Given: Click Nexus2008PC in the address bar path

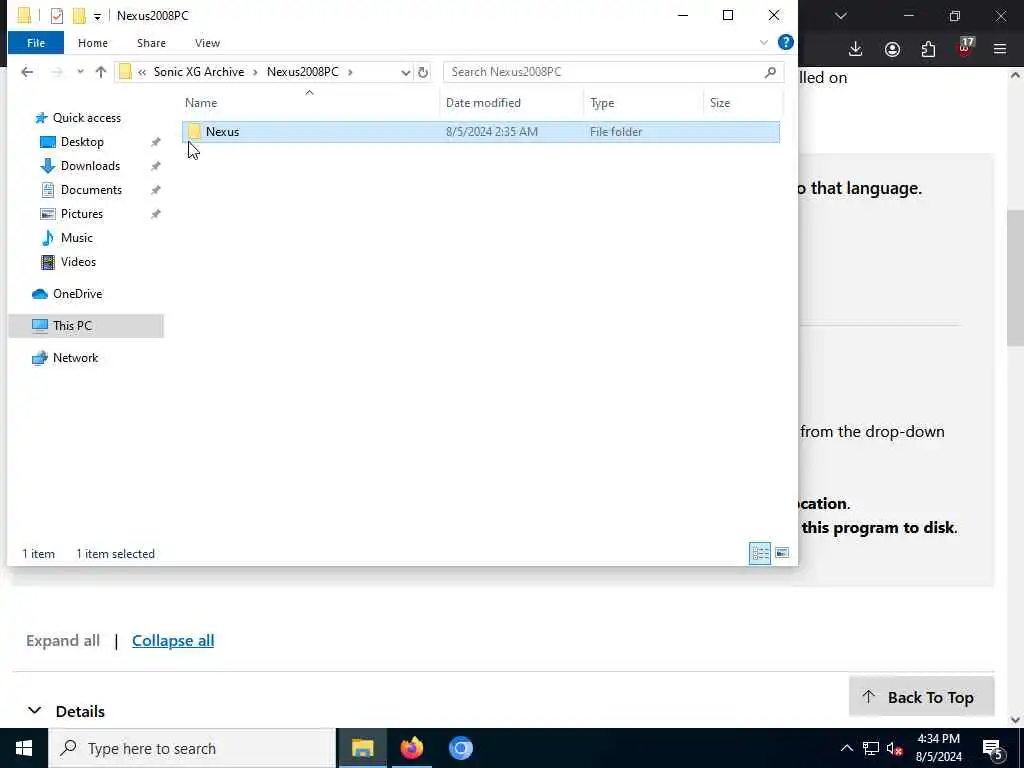Looking at the screenshot, I should point(302,72).
